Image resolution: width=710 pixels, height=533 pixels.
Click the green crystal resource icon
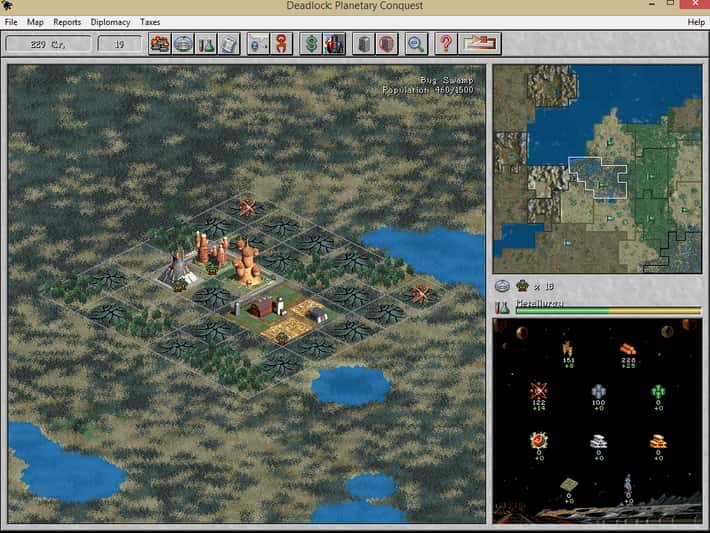pyautogui.click(x=658, y=391)
